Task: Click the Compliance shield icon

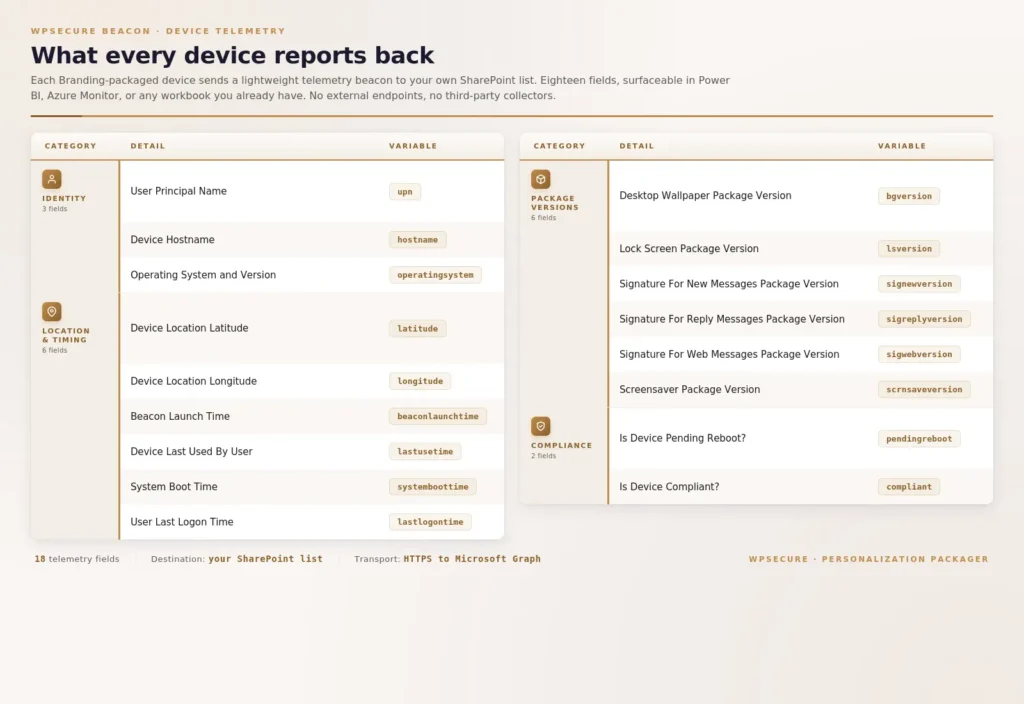Action: [541, 427]
